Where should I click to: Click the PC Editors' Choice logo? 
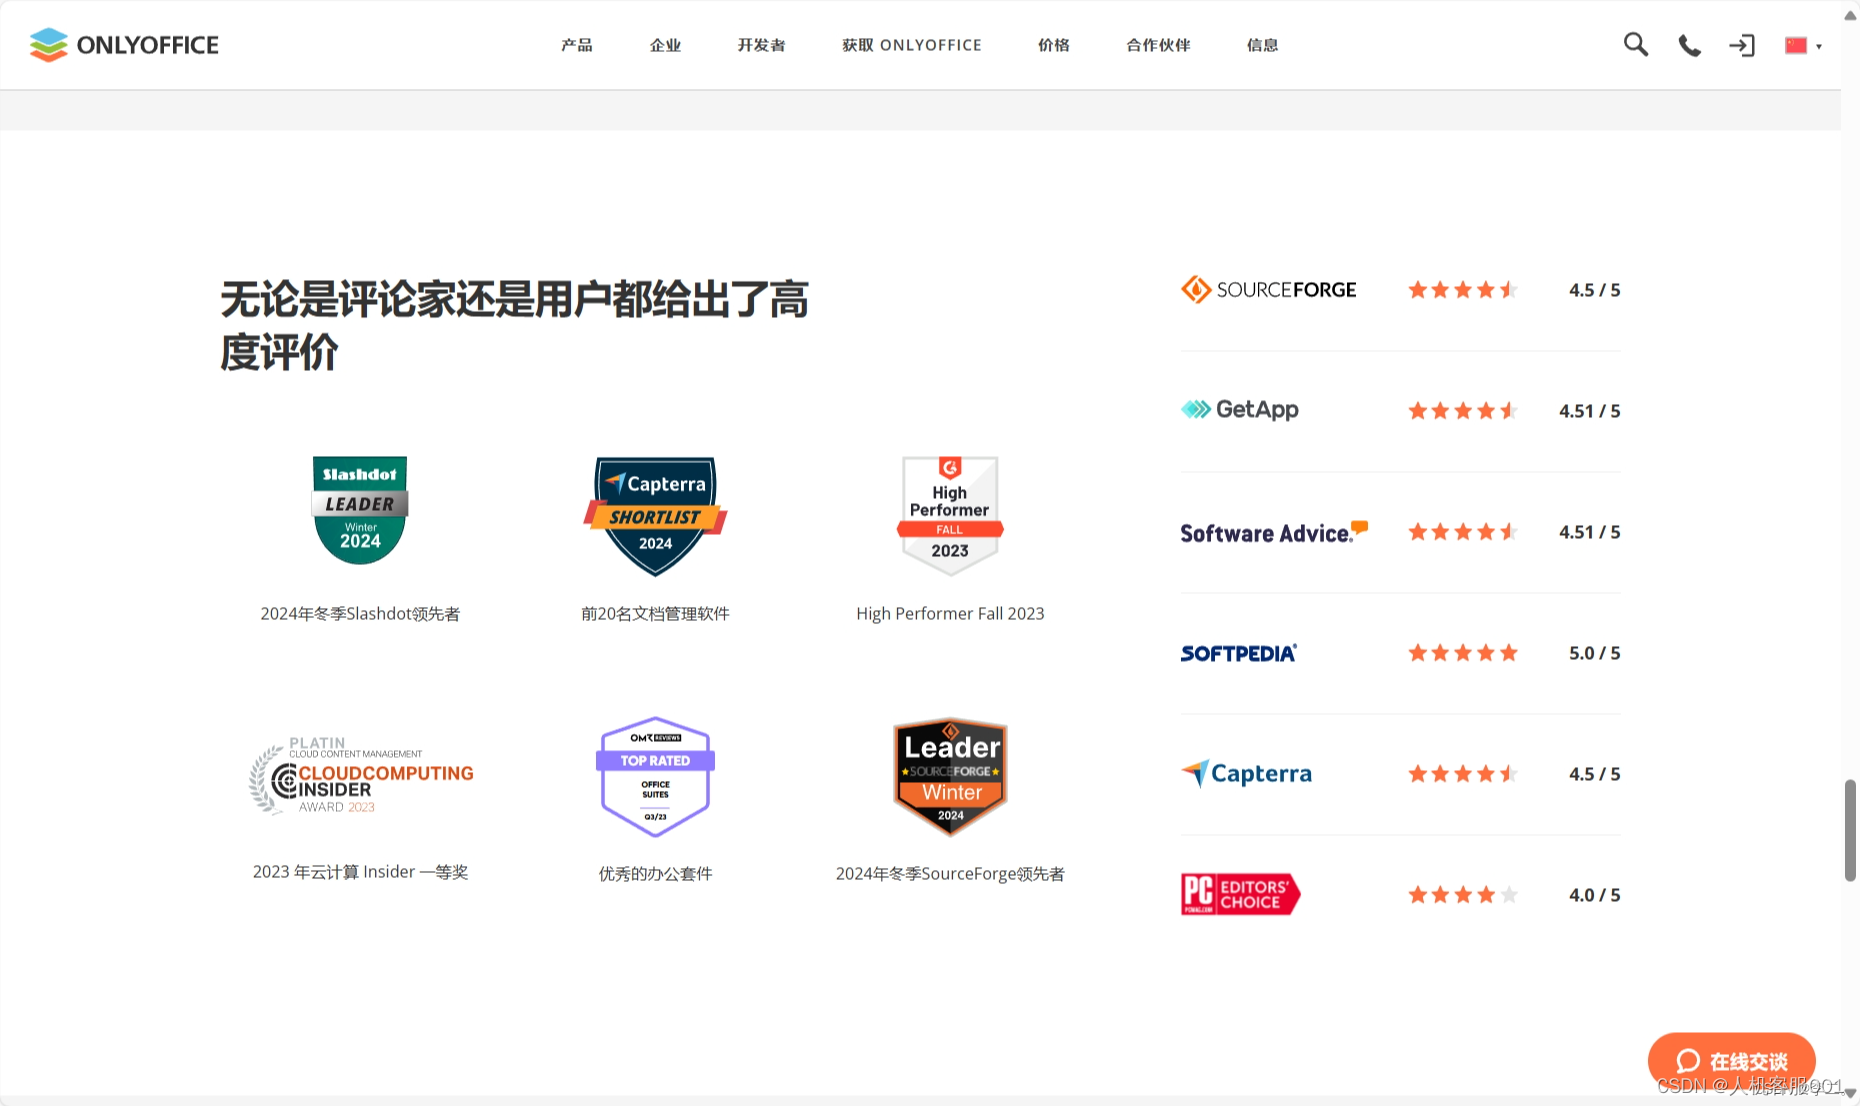[x=1240, y=894]
